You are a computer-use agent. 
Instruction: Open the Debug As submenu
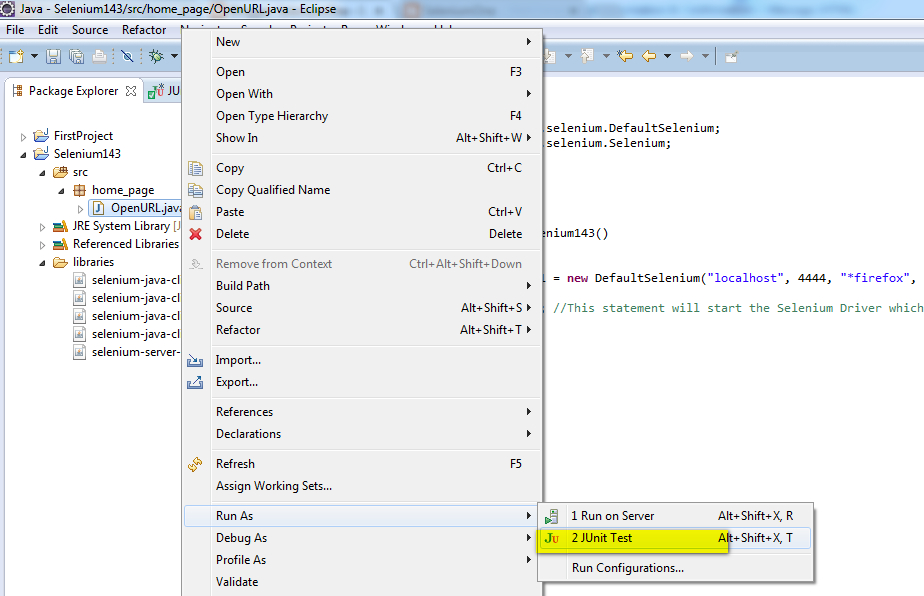click(361, 538)
